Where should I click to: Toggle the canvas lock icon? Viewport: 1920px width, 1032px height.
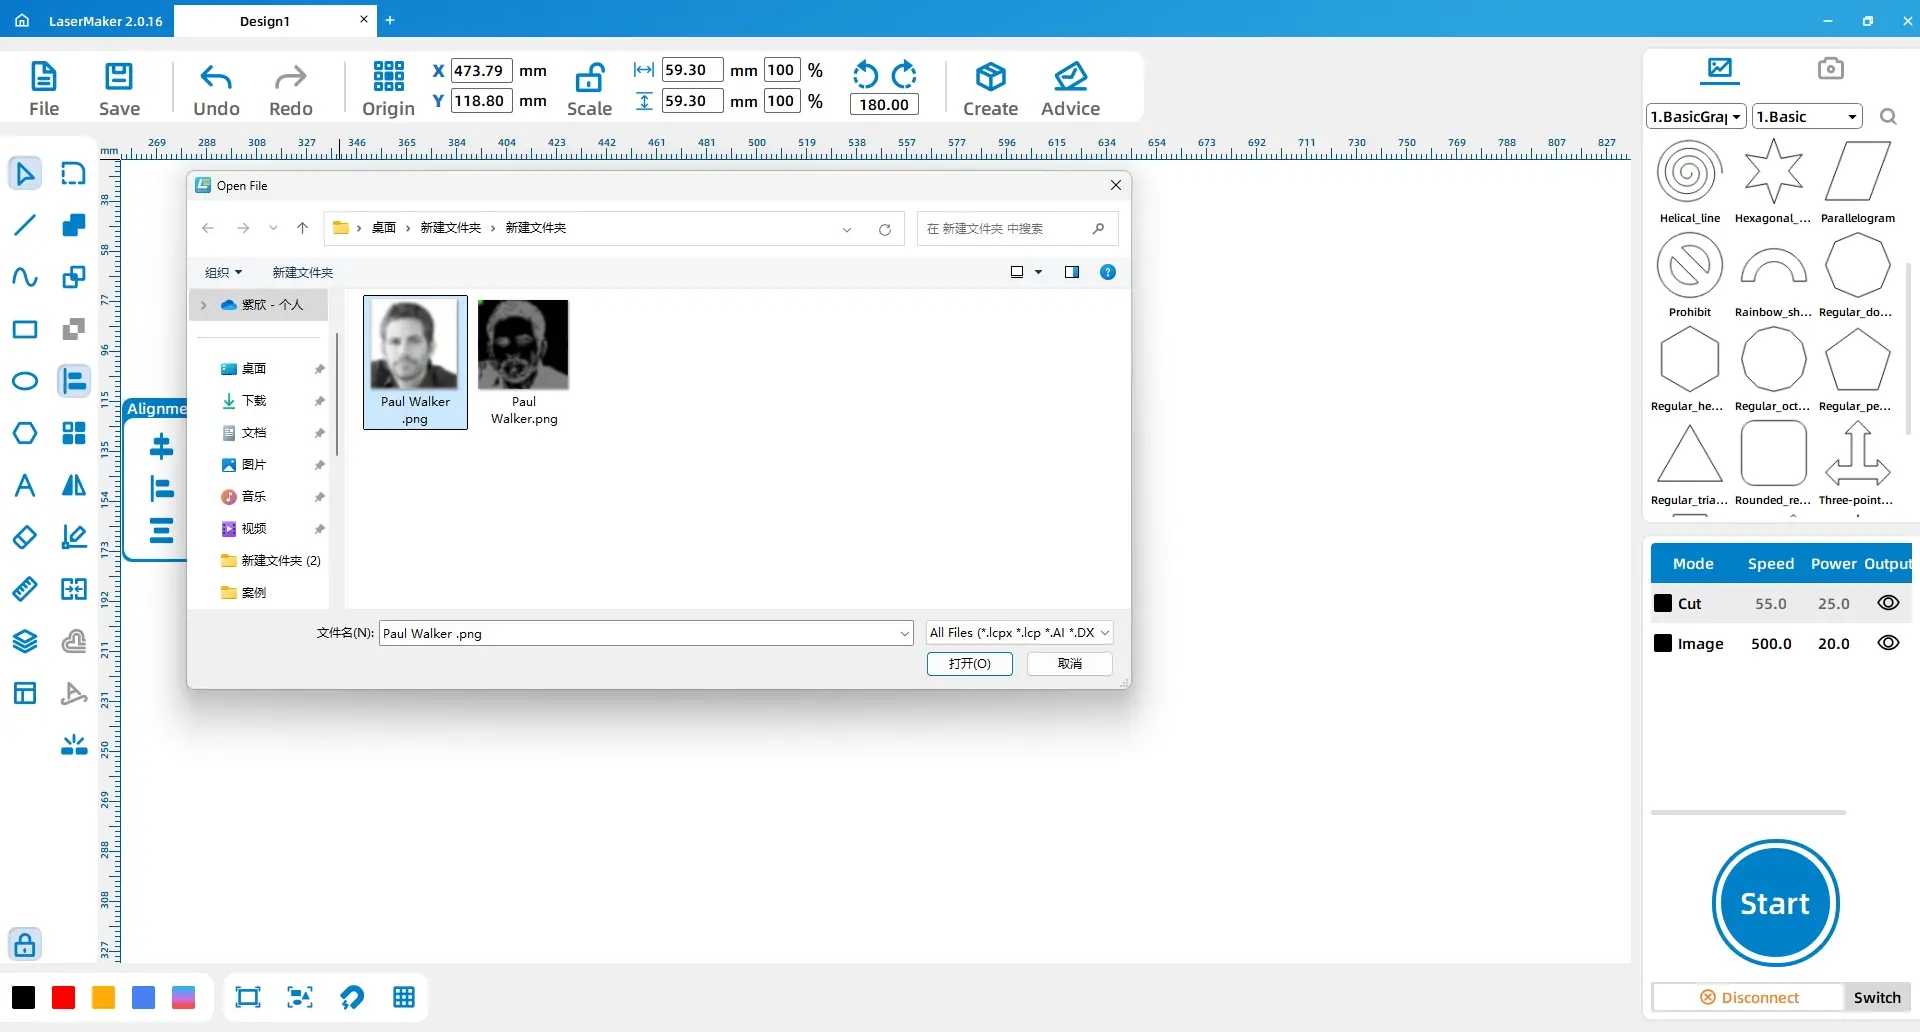tap(25, 944)
